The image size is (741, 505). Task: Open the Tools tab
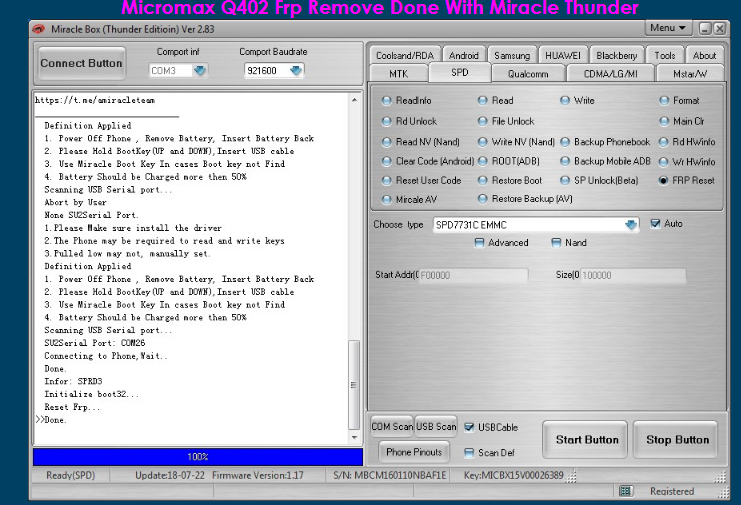[x=665, y=55]
